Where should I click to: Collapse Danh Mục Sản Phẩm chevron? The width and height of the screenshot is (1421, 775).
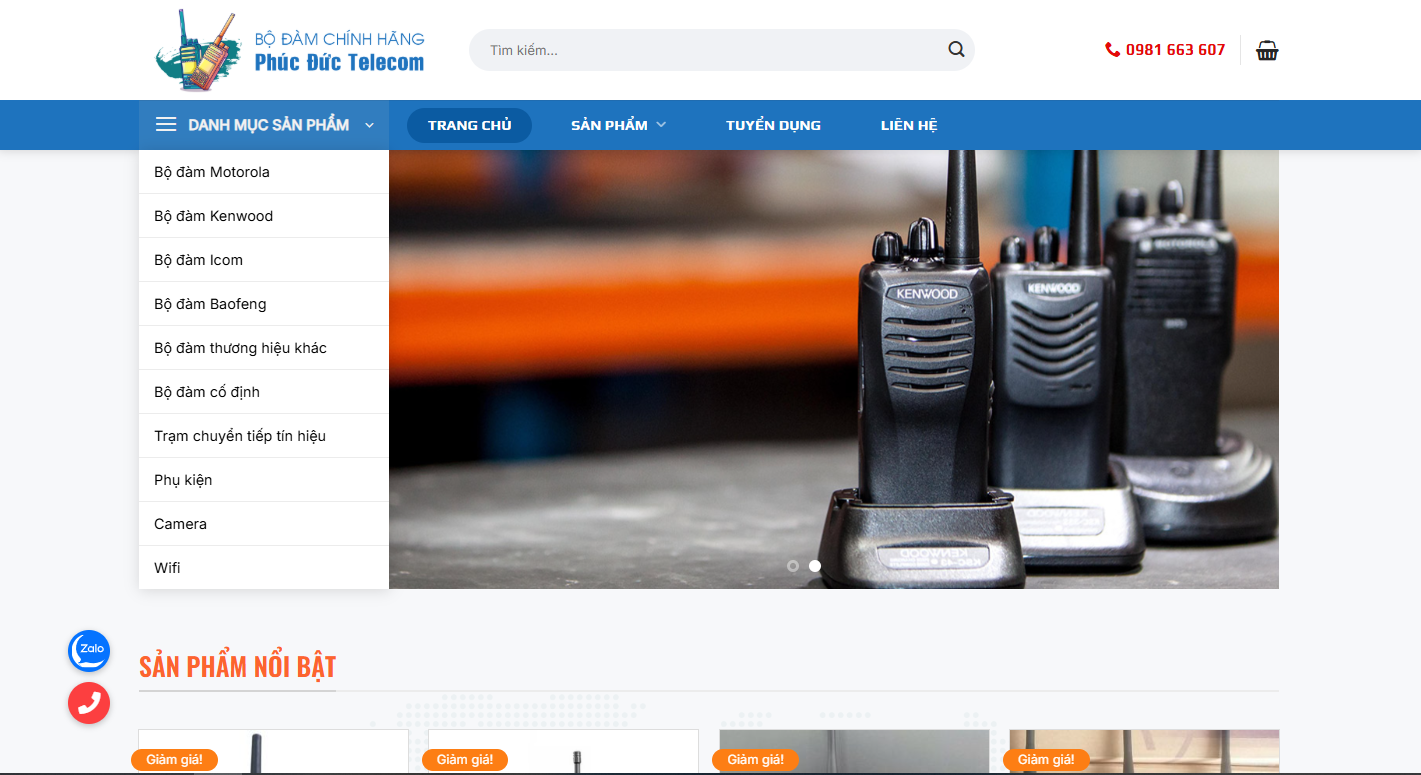click(369, 125)
